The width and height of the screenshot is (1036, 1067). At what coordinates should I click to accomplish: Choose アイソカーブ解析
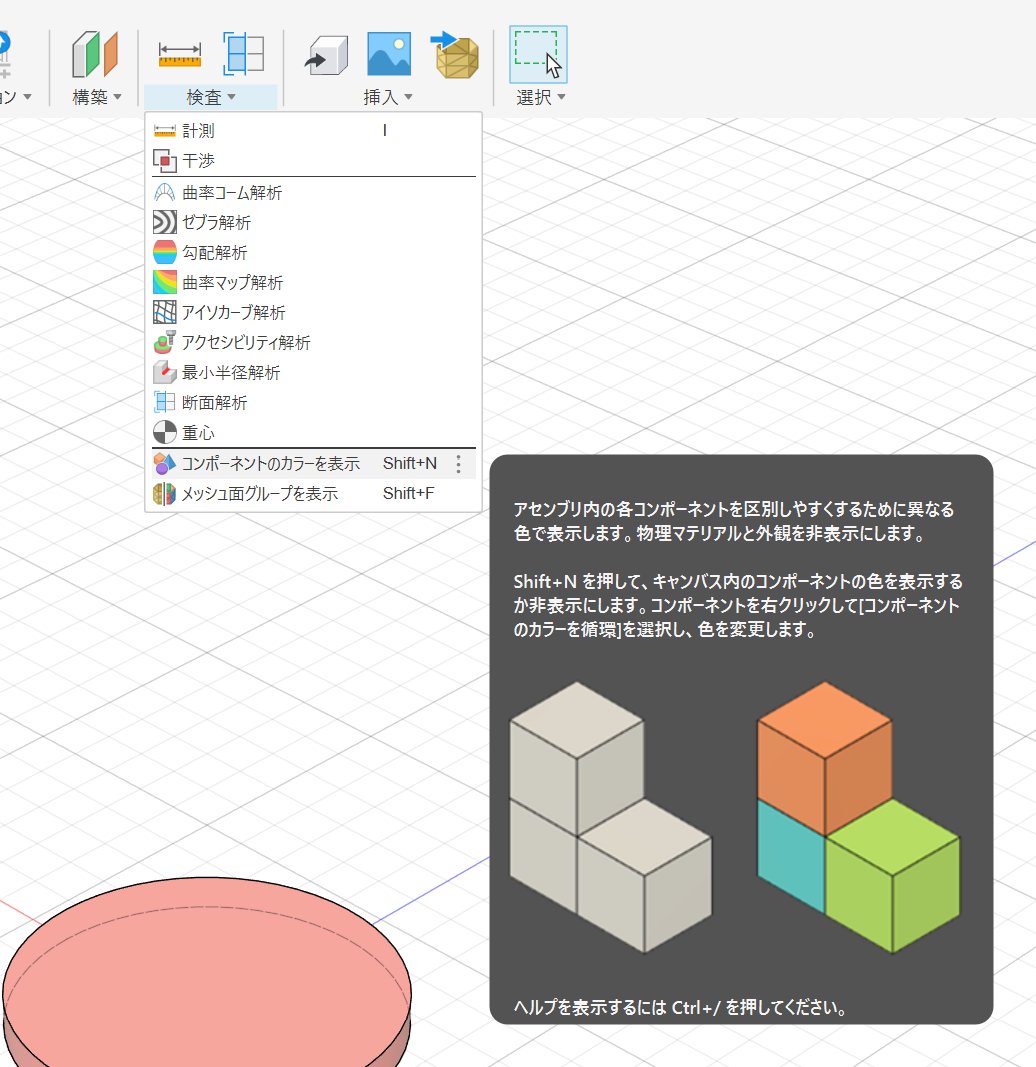tap(313, 312)
